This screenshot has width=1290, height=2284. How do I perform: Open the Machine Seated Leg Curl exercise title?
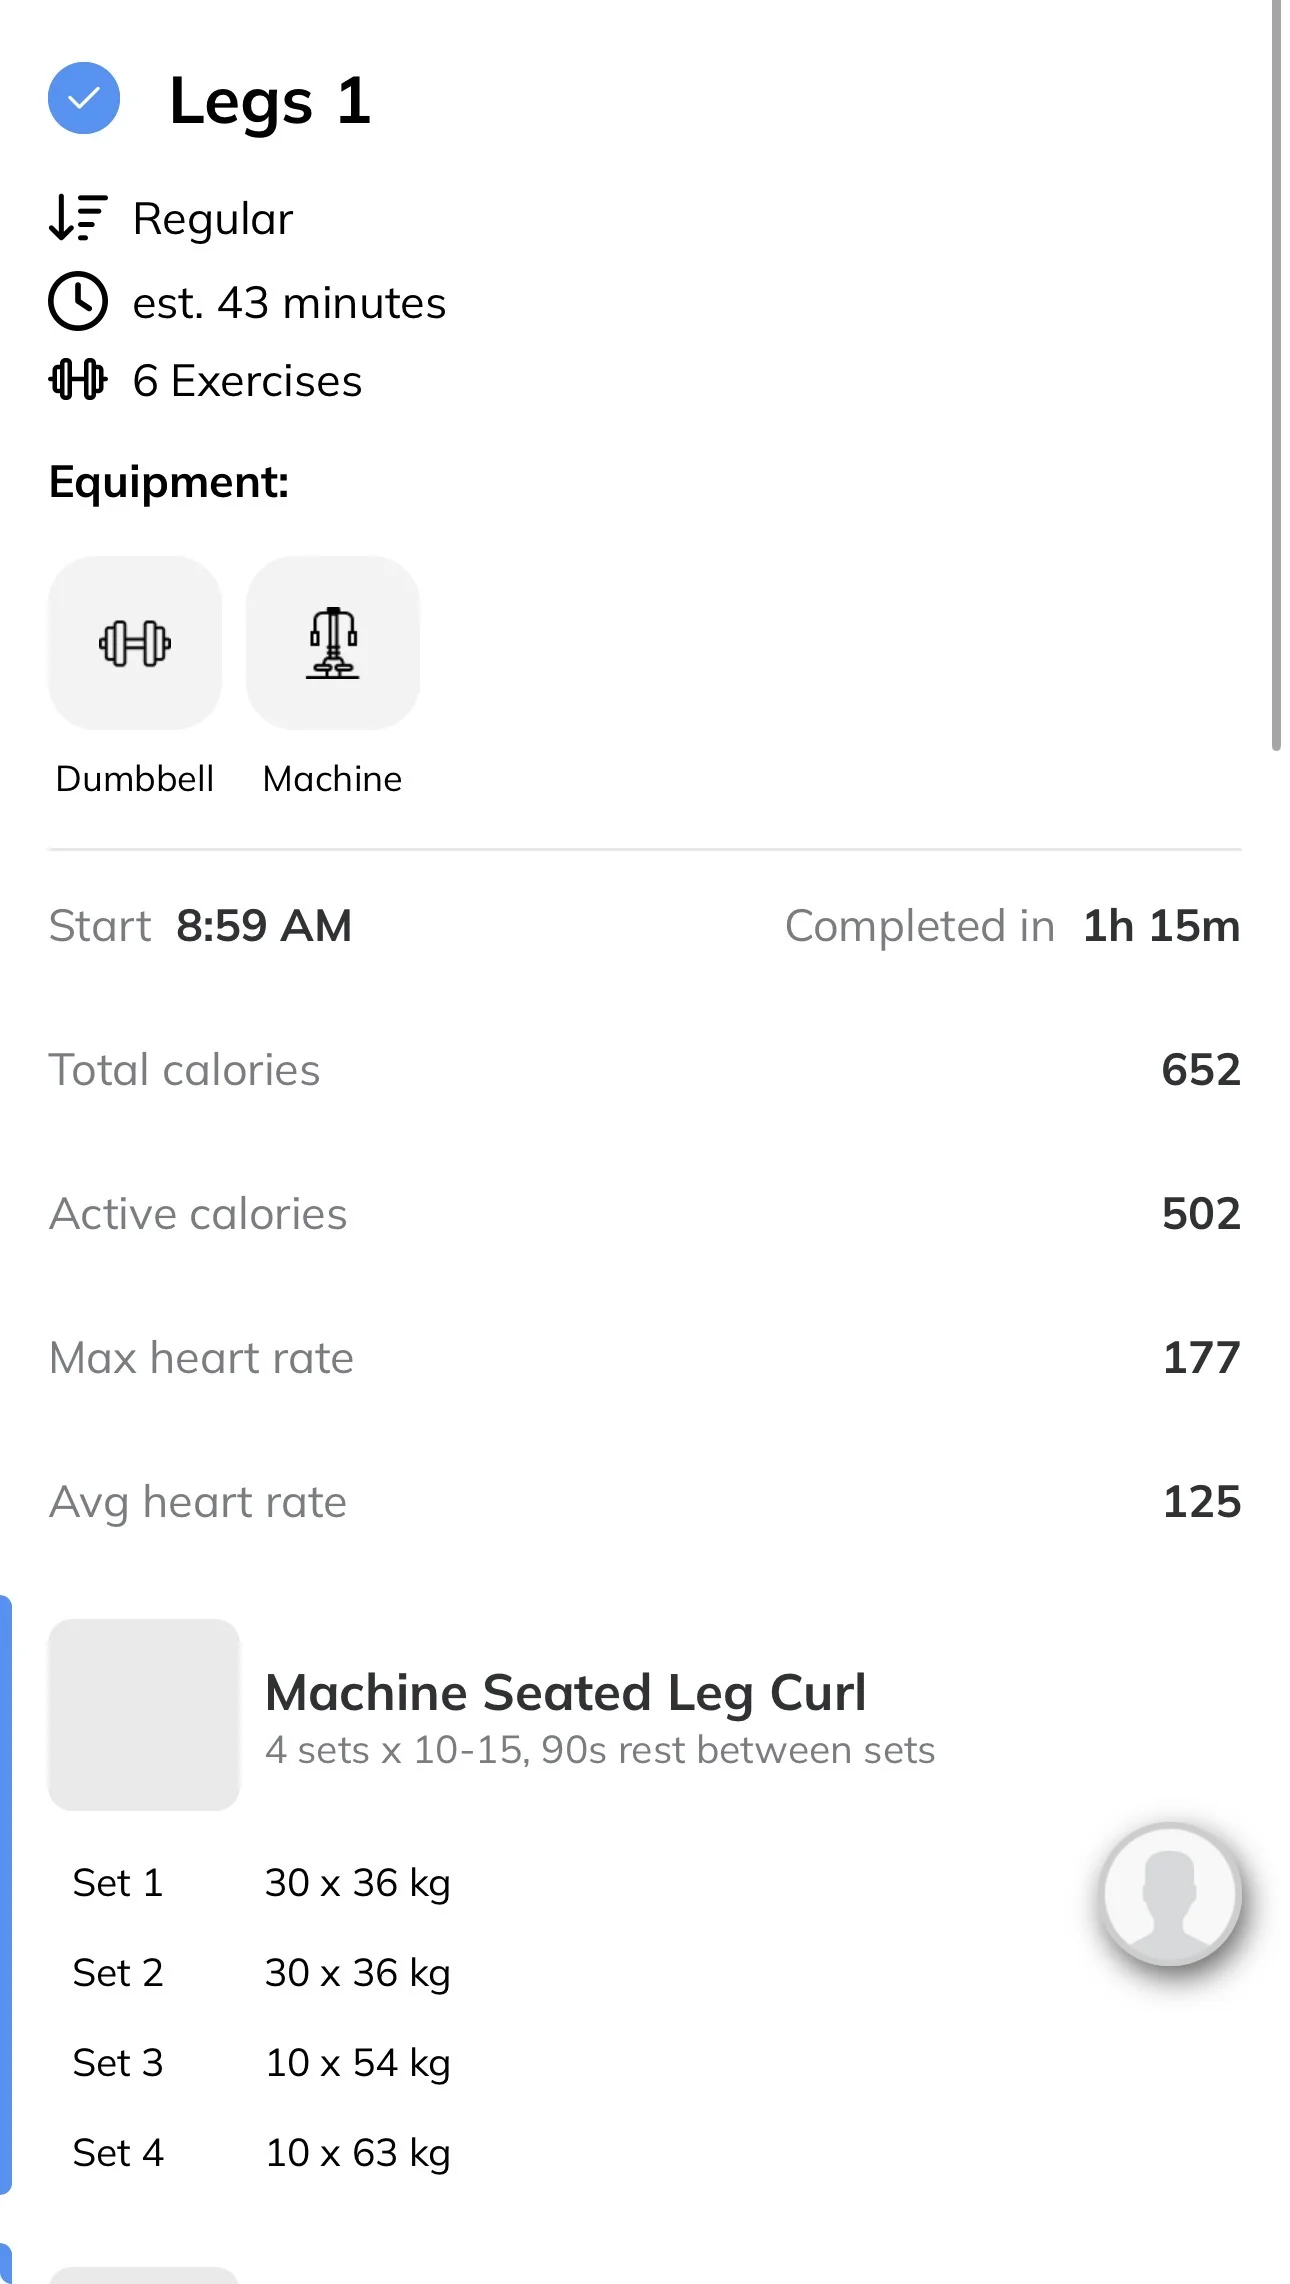[565, 1692]
